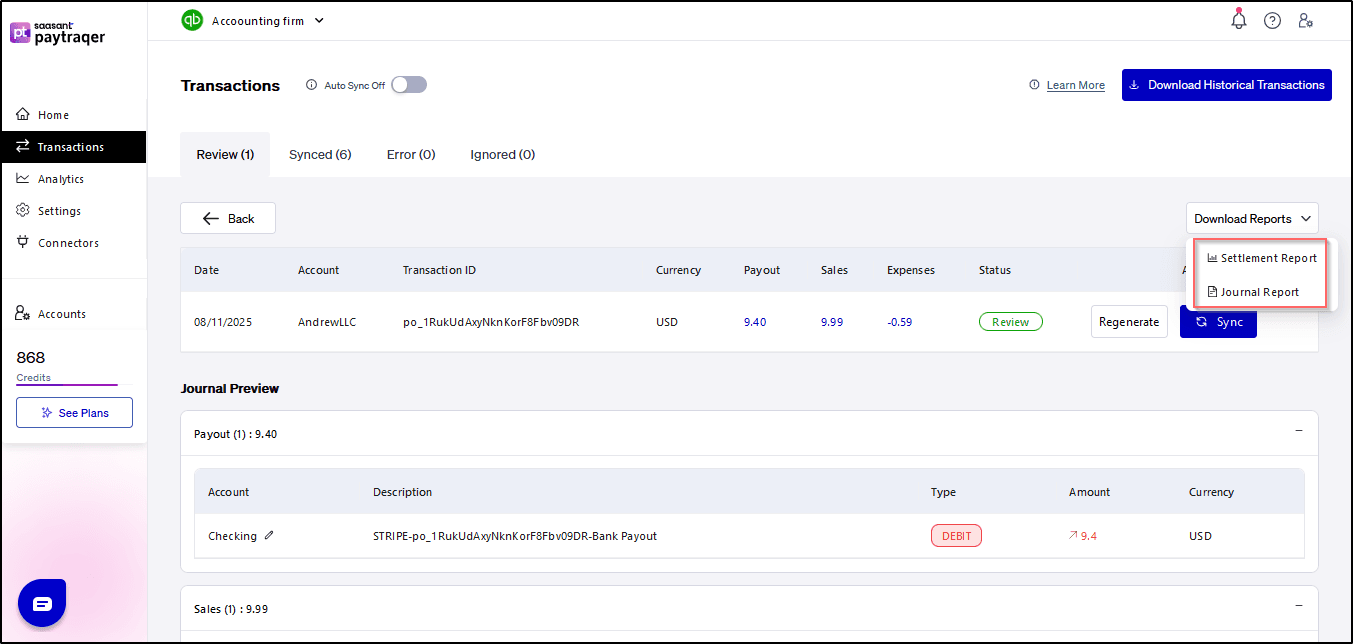This screenshot has width=1353, height=644.
Task: Open the chat support widget
Action: pyautogui.click(x=42, y=603)
